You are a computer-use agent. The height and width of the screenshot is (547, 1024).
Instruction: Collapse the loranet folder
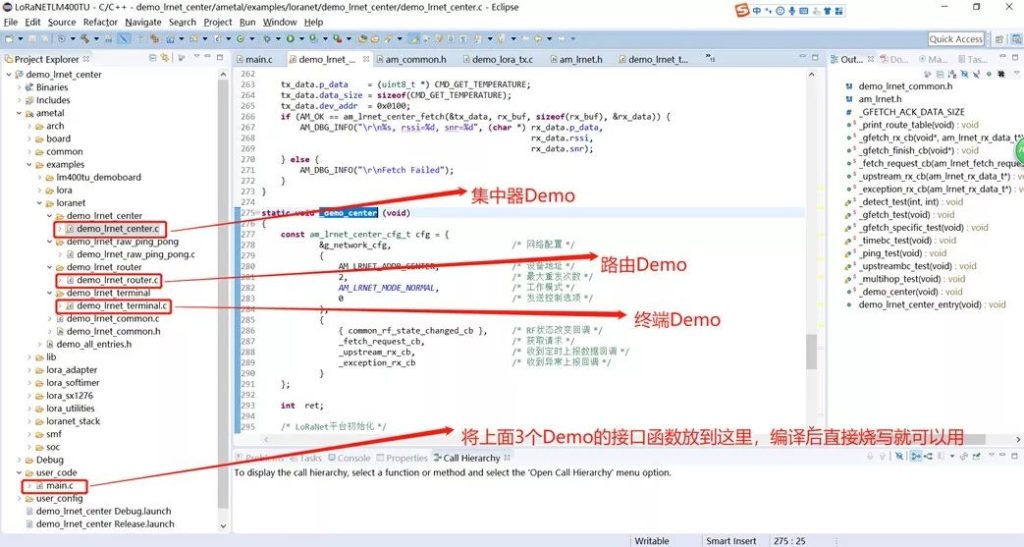(39, 203)
